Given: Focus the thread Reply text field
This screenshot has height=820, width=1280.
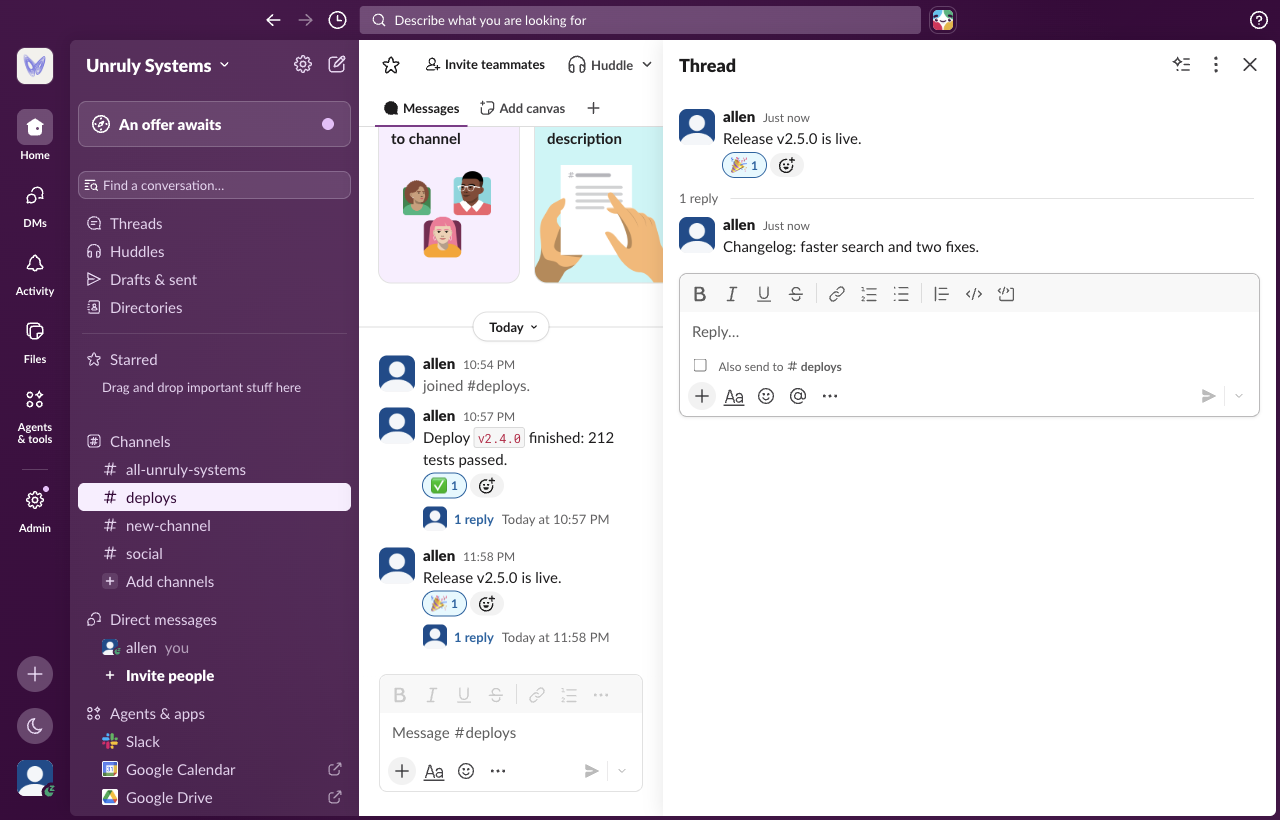Looking at the screenshot, I should point(969,332).
